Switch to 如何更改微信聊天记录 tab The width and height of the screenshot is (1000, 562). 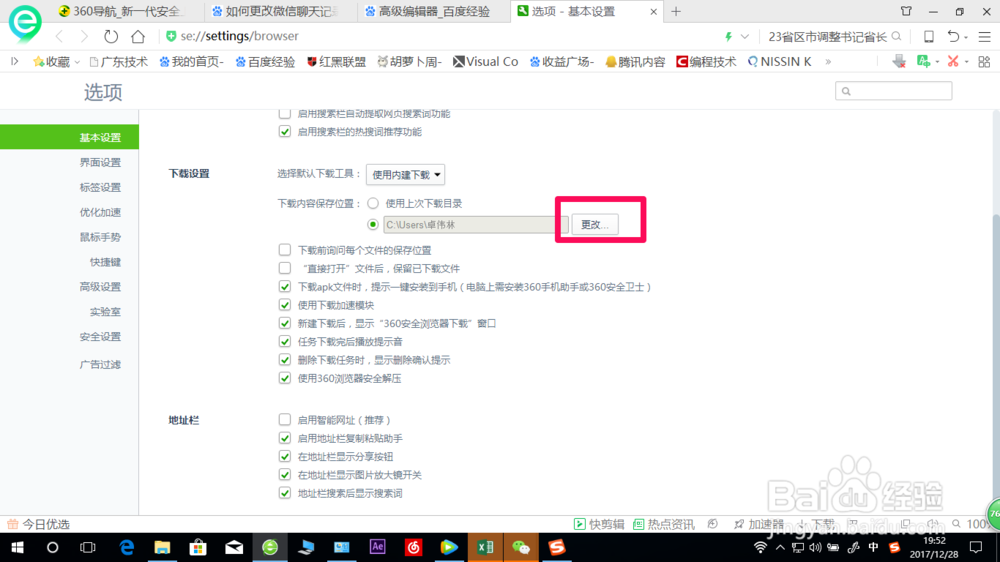(281, 11)
